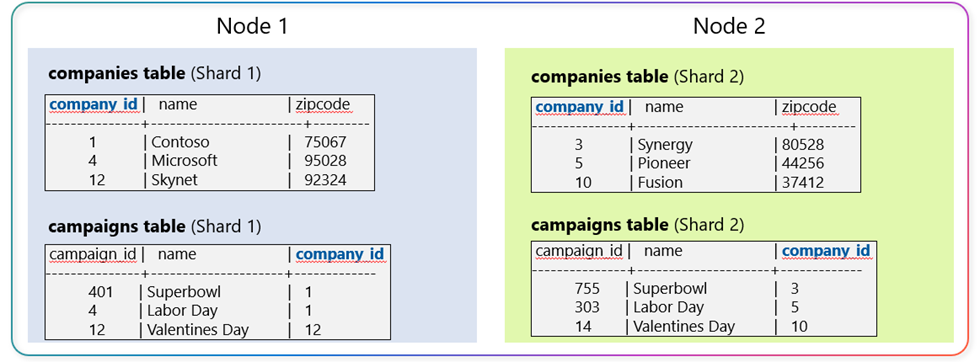The image size is (980, 362).
Task: Select the Microsoft company name
Action: pyautogui.click(x=184, y=161)
